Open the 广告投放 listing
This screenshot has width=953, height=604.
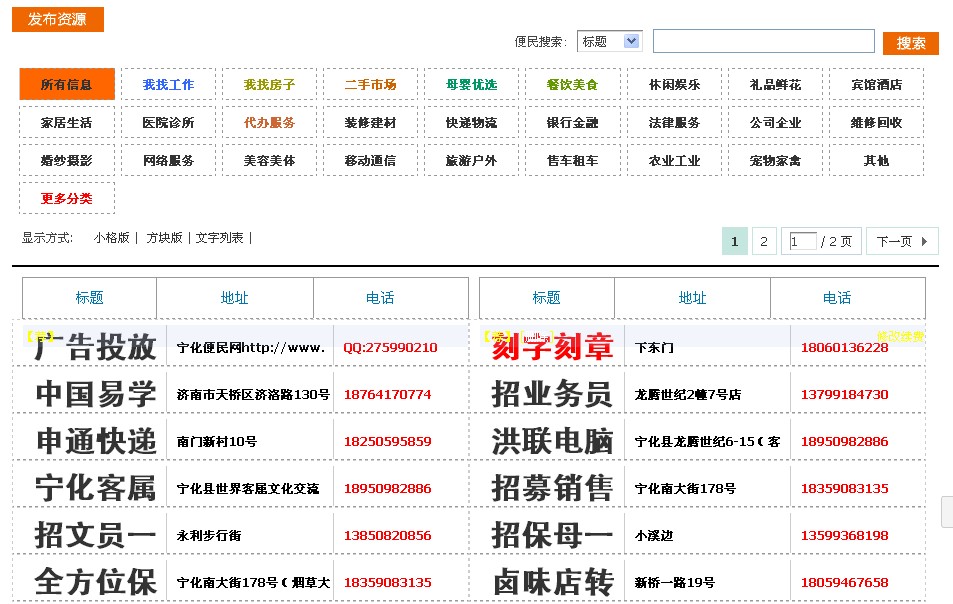point(95,347)
